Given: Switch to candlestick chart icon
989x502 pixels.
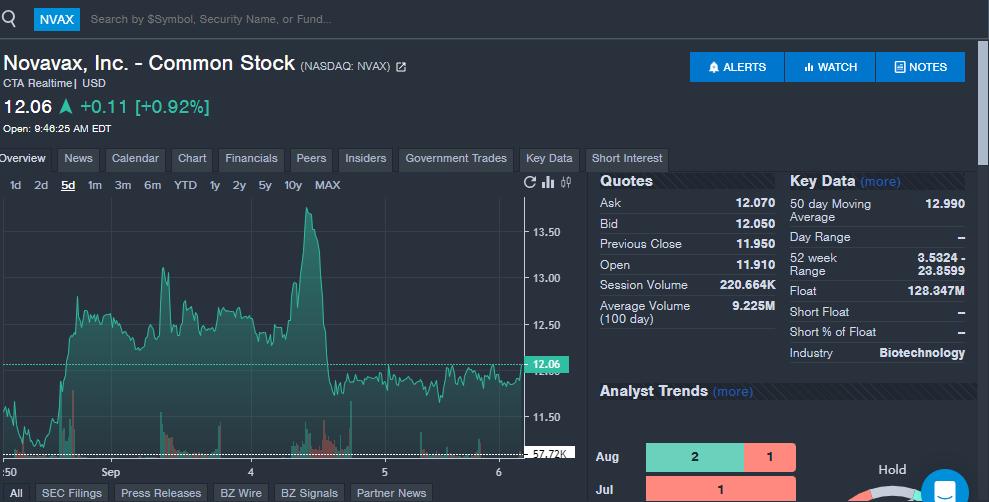Looking at the screenshot, I should click(566, 182).
